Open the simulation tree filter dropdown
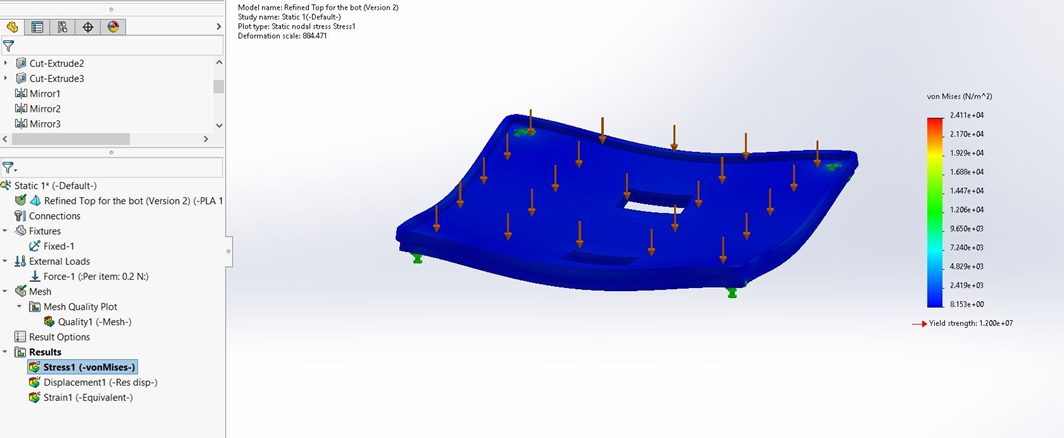Screen dimensions: 1064x438 click(9, 167)
